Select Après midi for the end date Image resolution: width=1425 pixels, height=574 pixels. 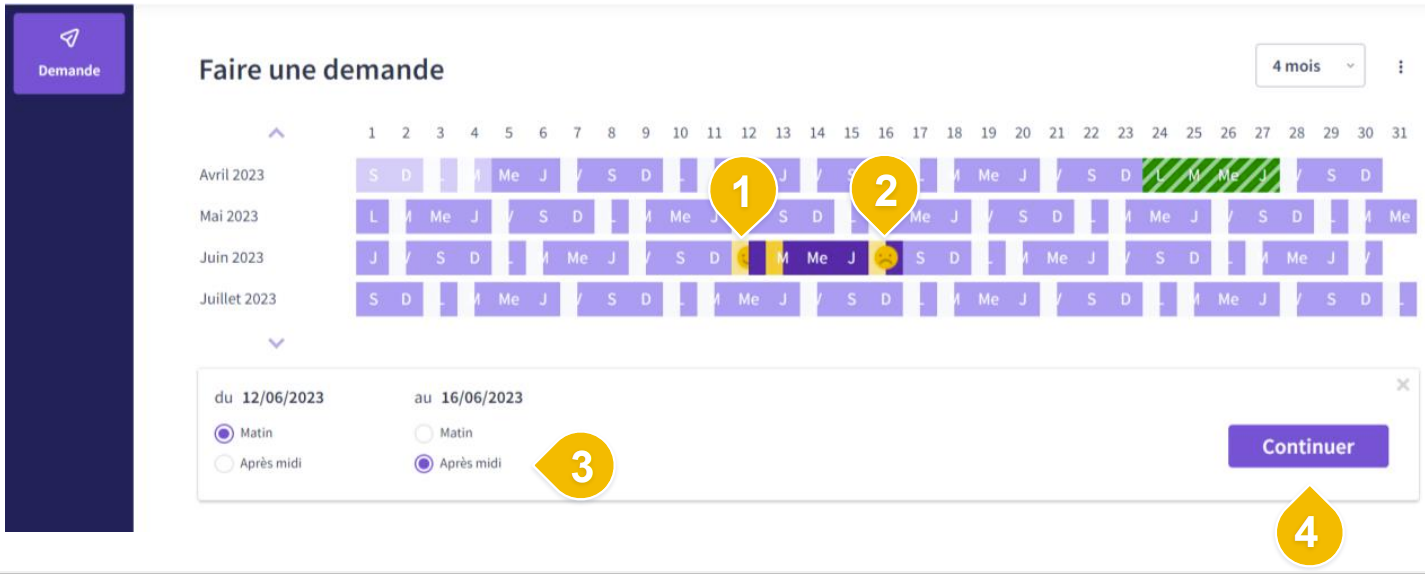pos(424,464)
